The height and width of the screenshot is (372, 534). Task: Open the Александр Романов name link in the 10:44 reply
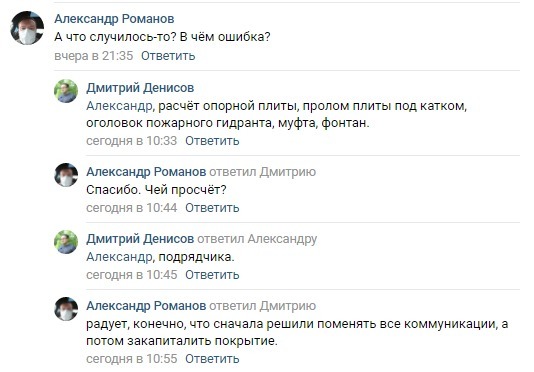(146, 172)
